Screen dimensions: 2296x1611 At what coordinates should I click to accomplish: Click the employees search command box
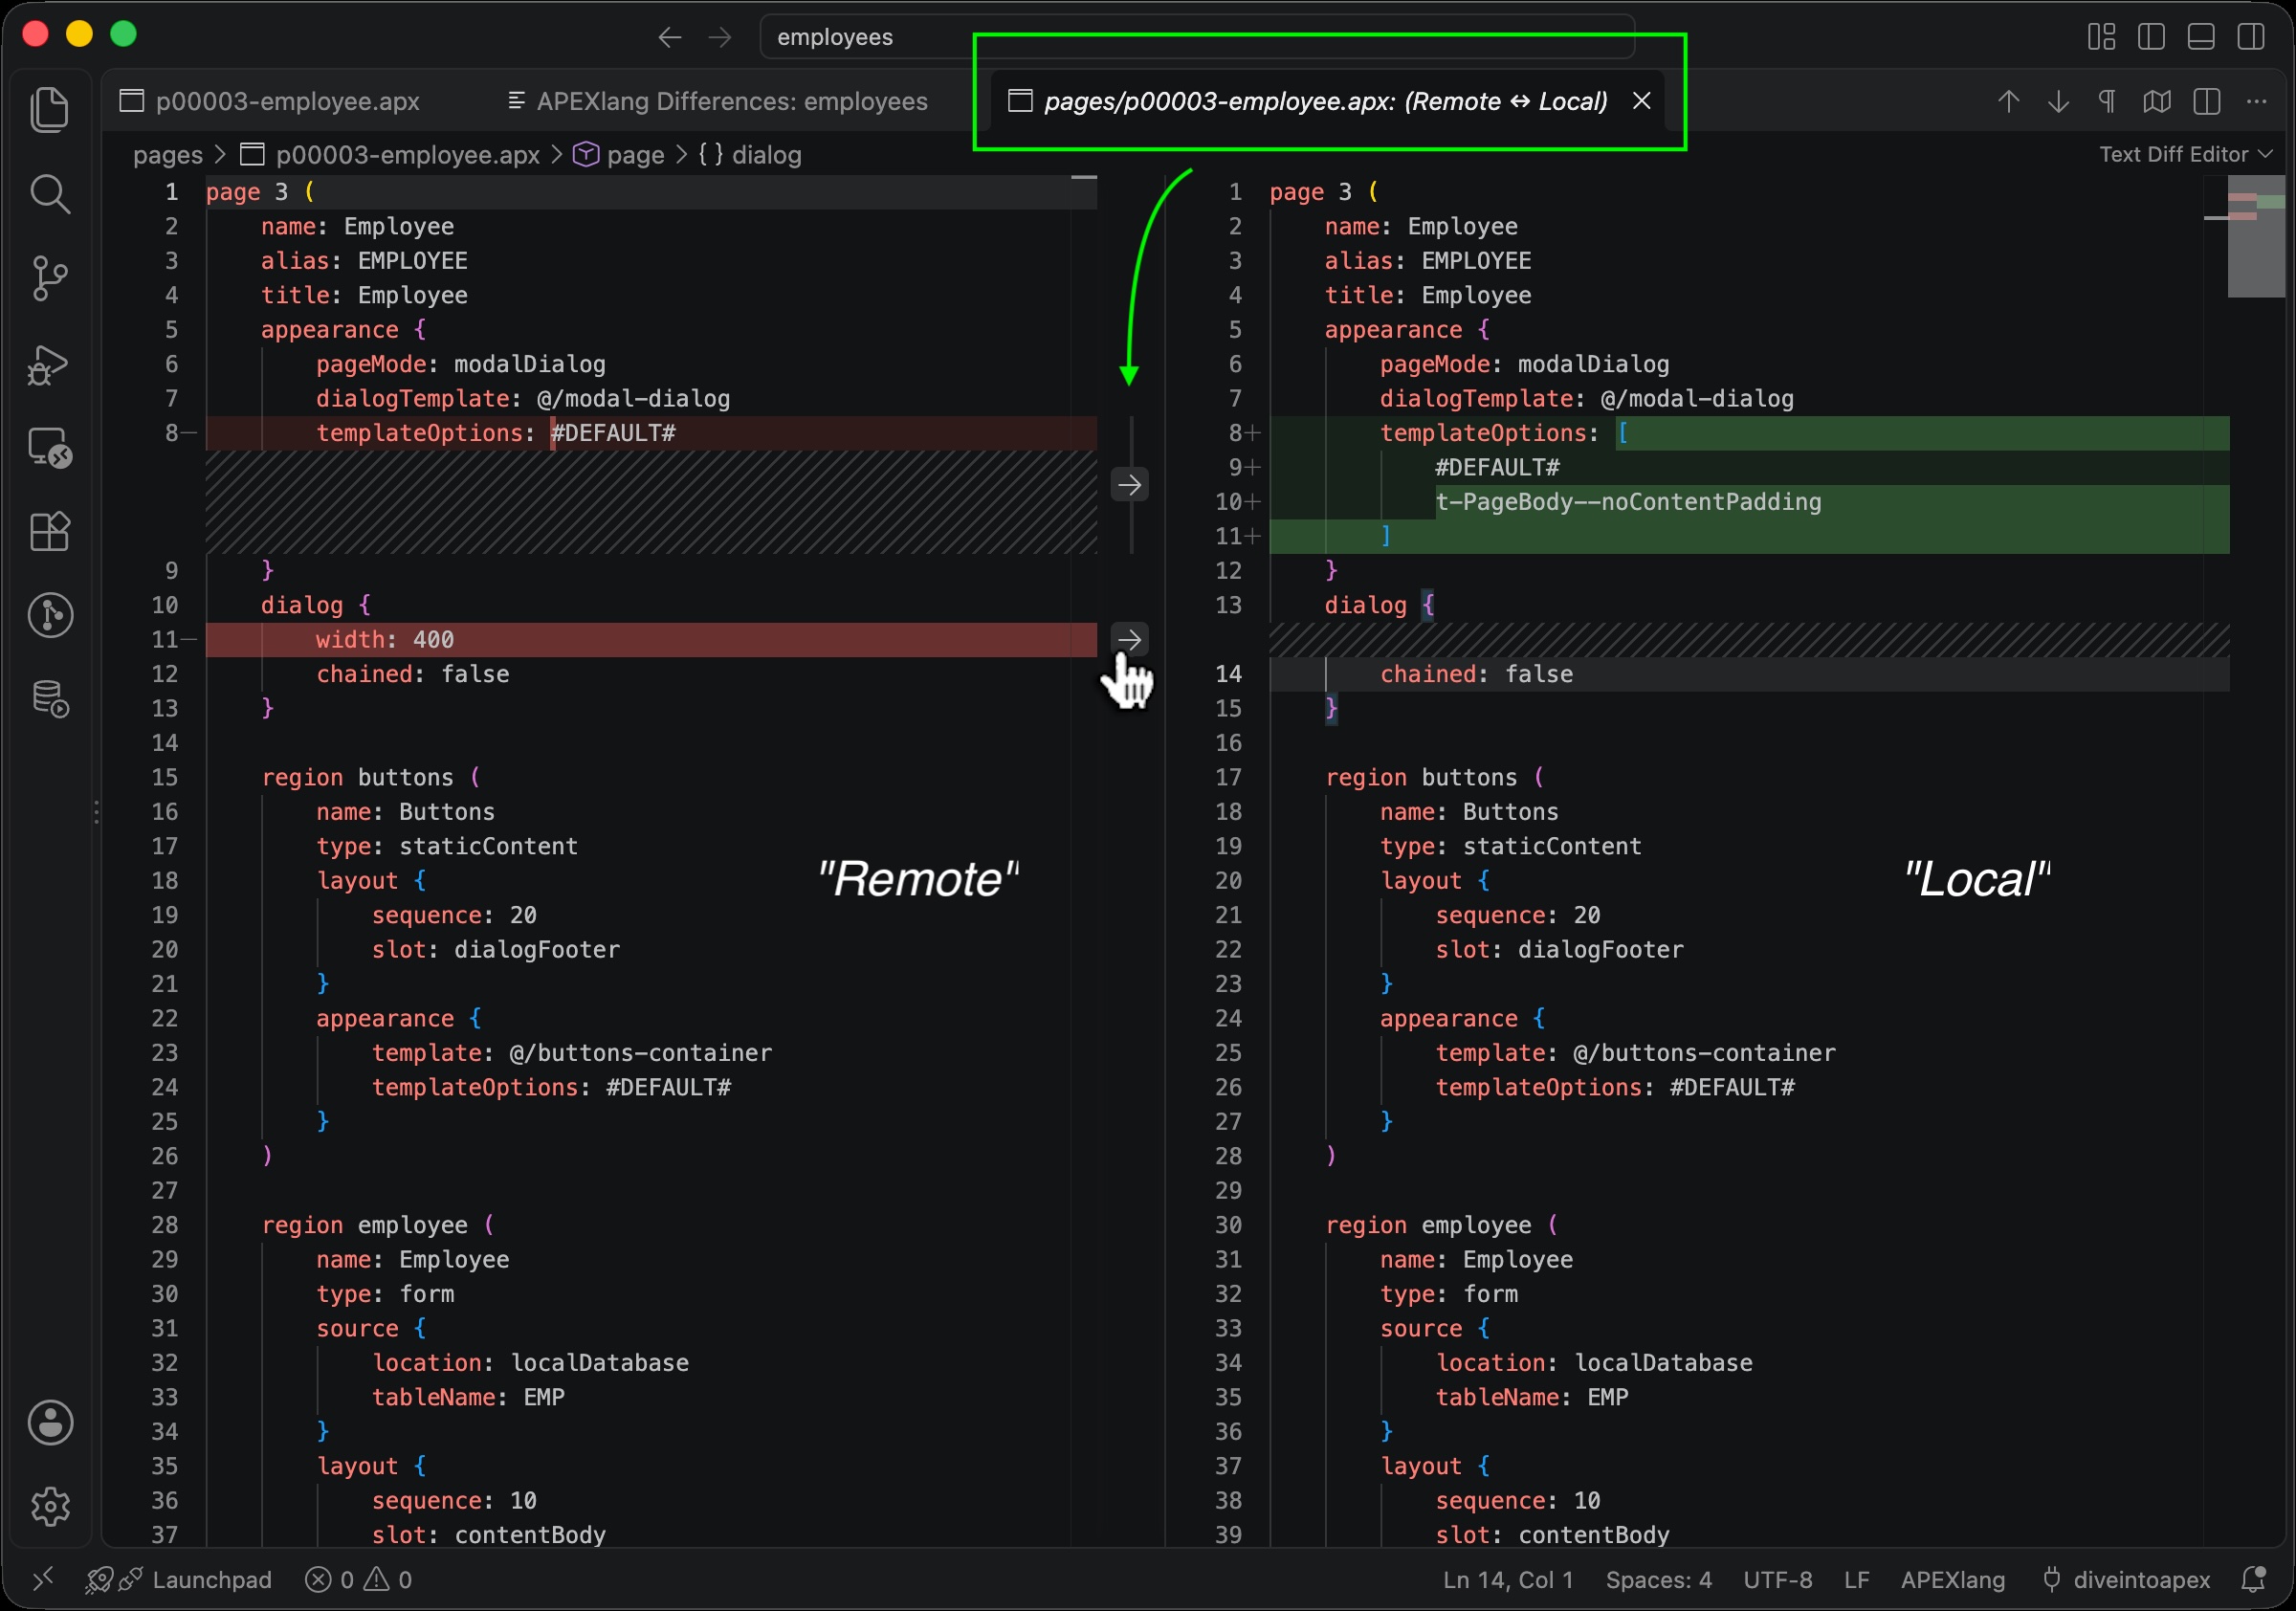point(1197,37)
